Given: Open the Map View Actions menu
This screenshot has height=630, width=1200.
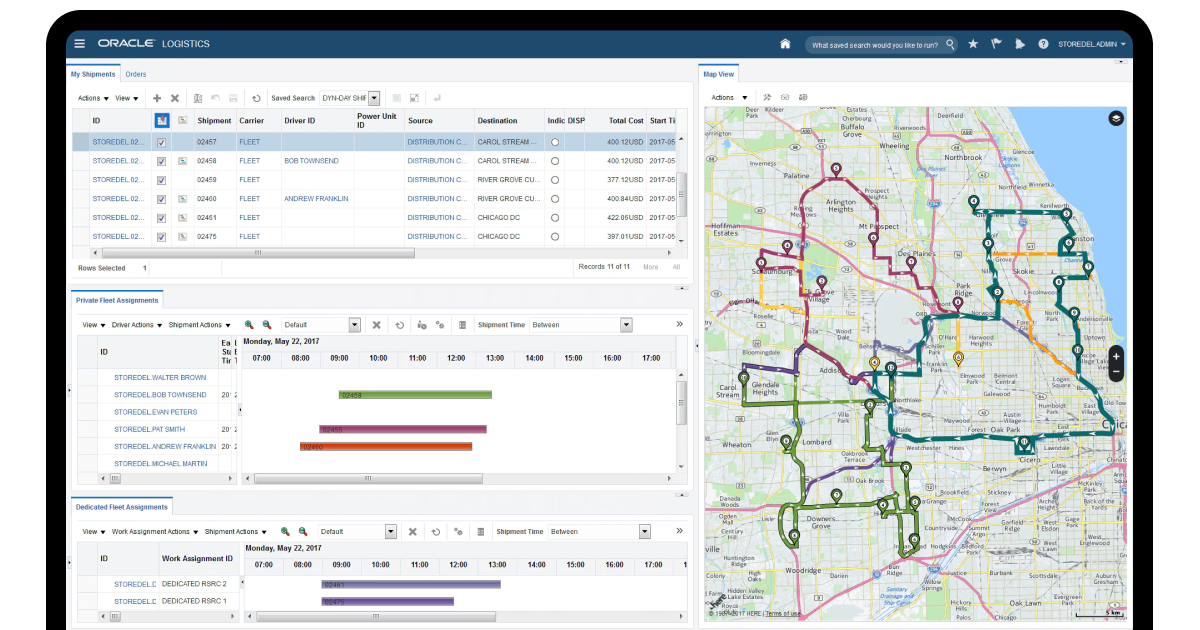Looking at the screenshot, I should 727,98.
